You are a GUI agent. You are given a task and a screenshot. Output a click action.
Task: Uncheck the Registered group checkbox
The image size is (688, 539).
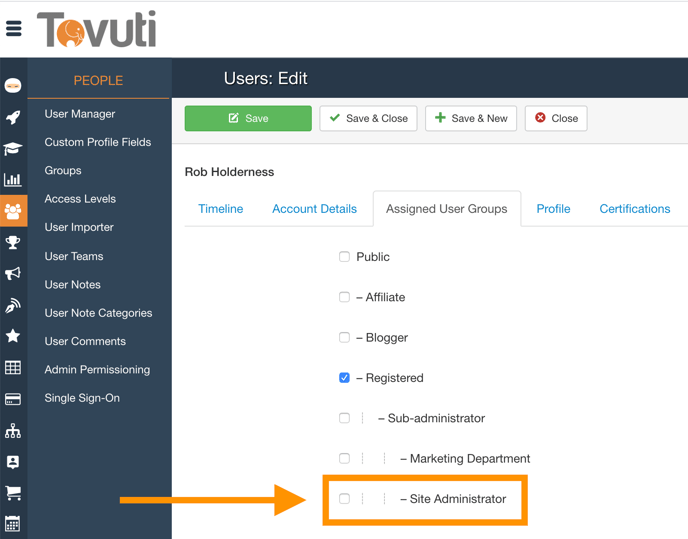[344, 378]
